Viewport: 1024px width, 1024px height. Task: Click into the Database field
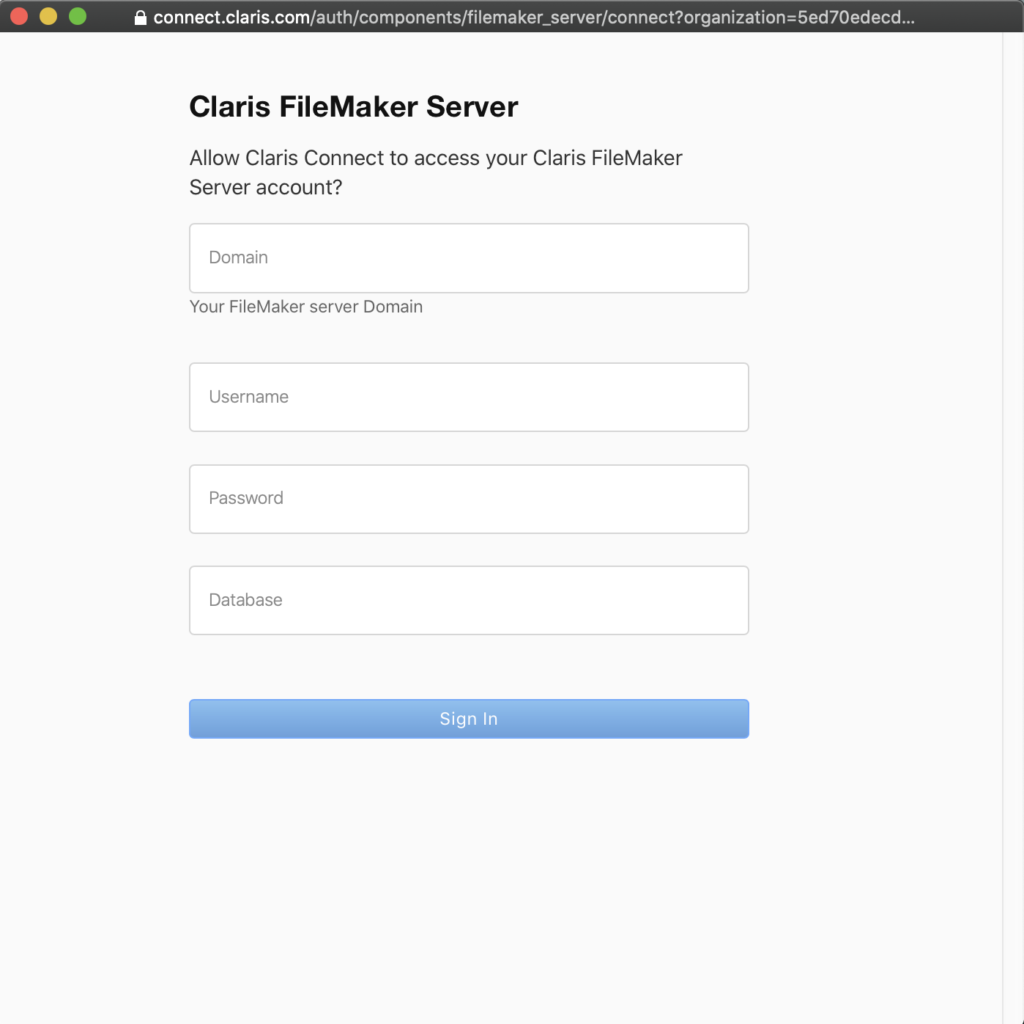(x=468, y=600)
